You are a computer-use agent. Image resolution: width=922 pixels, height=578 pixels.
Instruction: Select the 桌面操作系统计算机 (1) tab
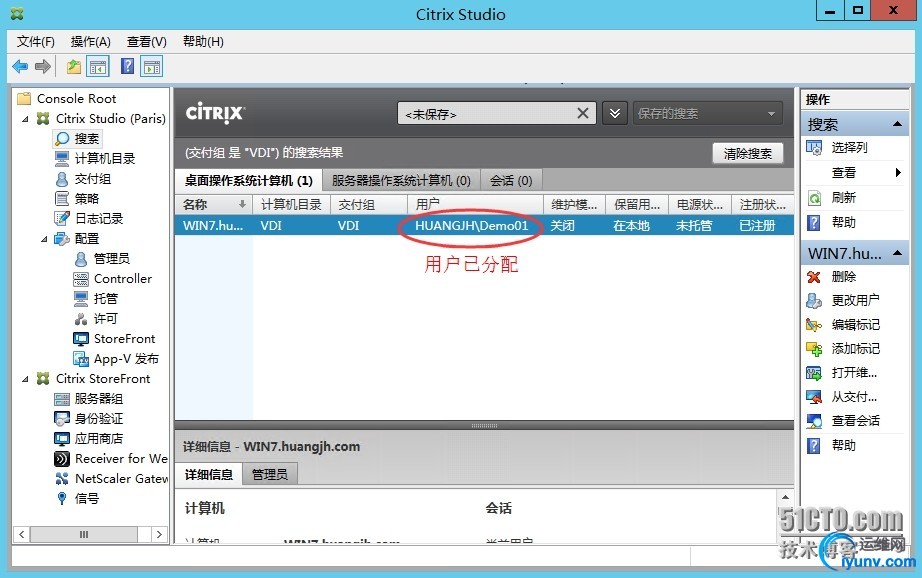coord(248,181)
